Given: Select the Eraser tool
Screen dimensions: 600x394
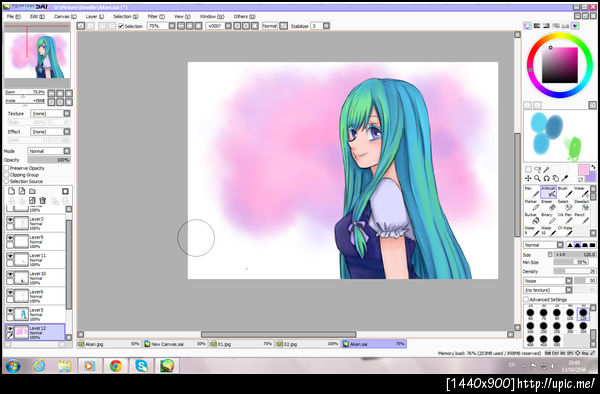Looking at the screenshot, I should click(x=548, y=205).
